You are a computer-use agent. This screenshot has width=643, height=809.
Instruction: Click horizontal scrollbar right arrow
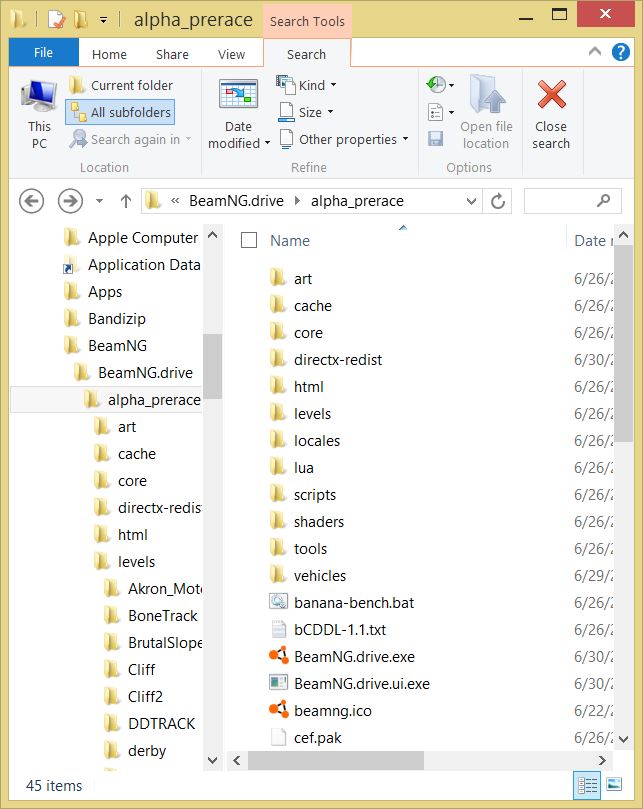pos(602,760)
